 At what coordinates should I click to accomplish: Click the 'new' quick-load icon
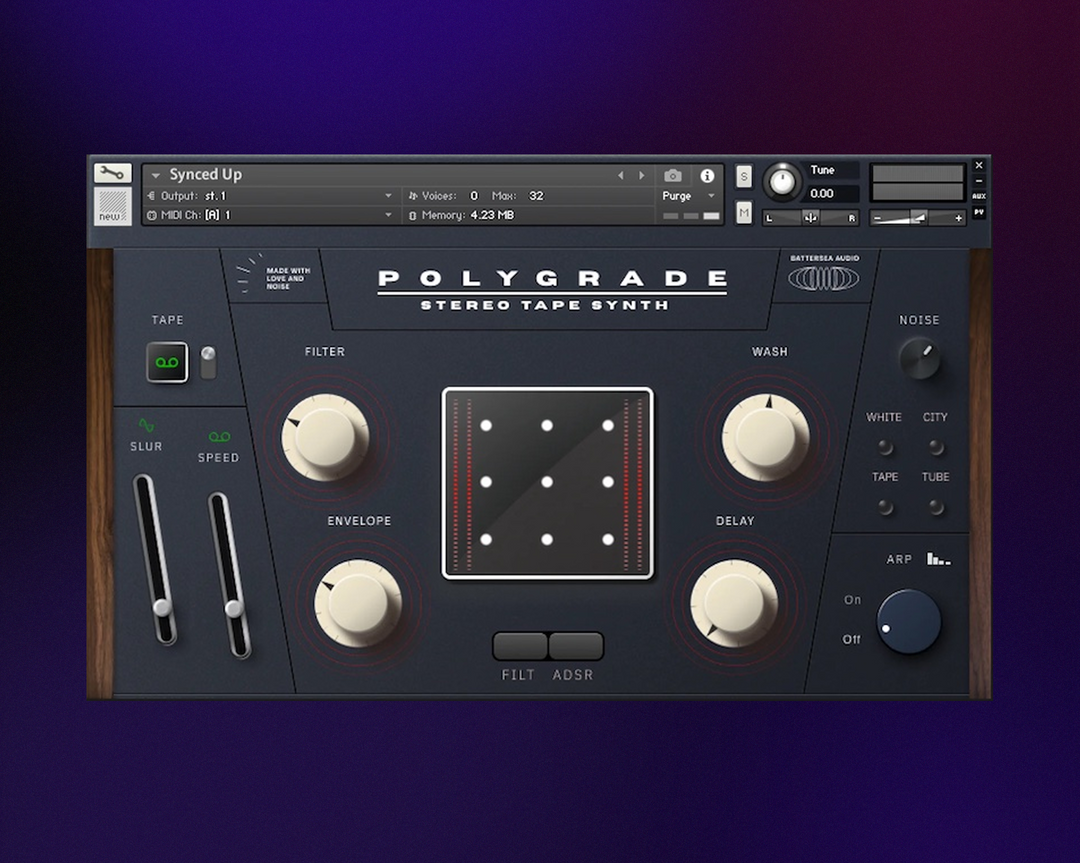(112, 208)
